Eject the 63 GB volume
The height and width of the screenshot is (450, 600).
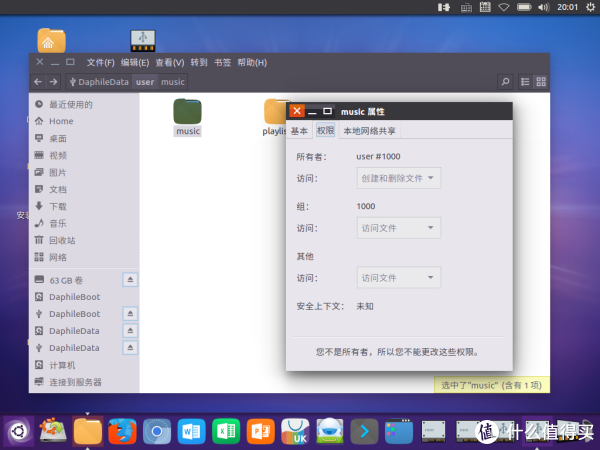130,280
